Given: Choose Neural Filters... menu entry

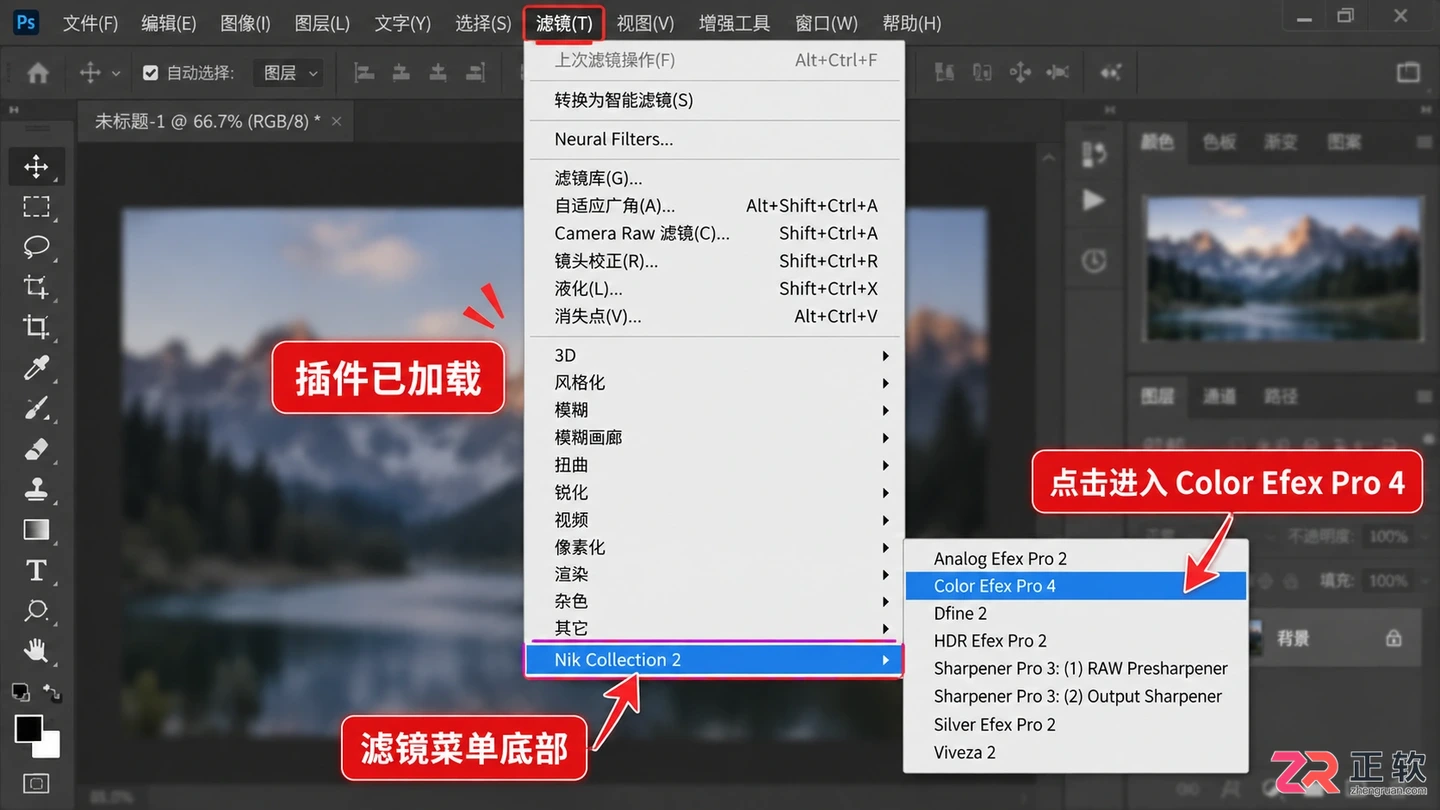Looking at the screenshot, I should [x=715, y=139].
